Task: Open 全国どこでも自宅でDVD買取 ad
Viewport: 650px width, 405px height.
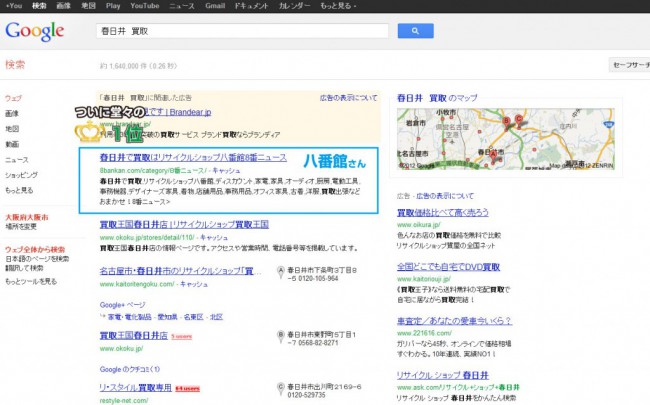Action: (449, 267)
